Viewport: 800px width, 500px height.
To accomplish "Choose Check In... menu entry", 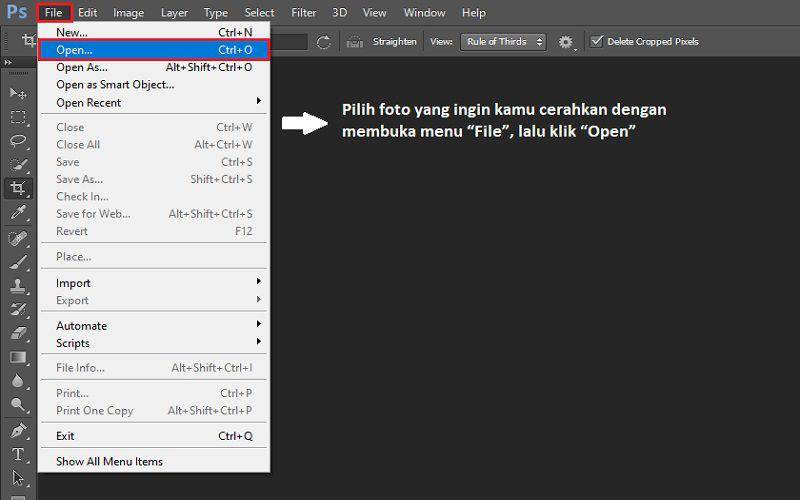I will tap(153, 196).
